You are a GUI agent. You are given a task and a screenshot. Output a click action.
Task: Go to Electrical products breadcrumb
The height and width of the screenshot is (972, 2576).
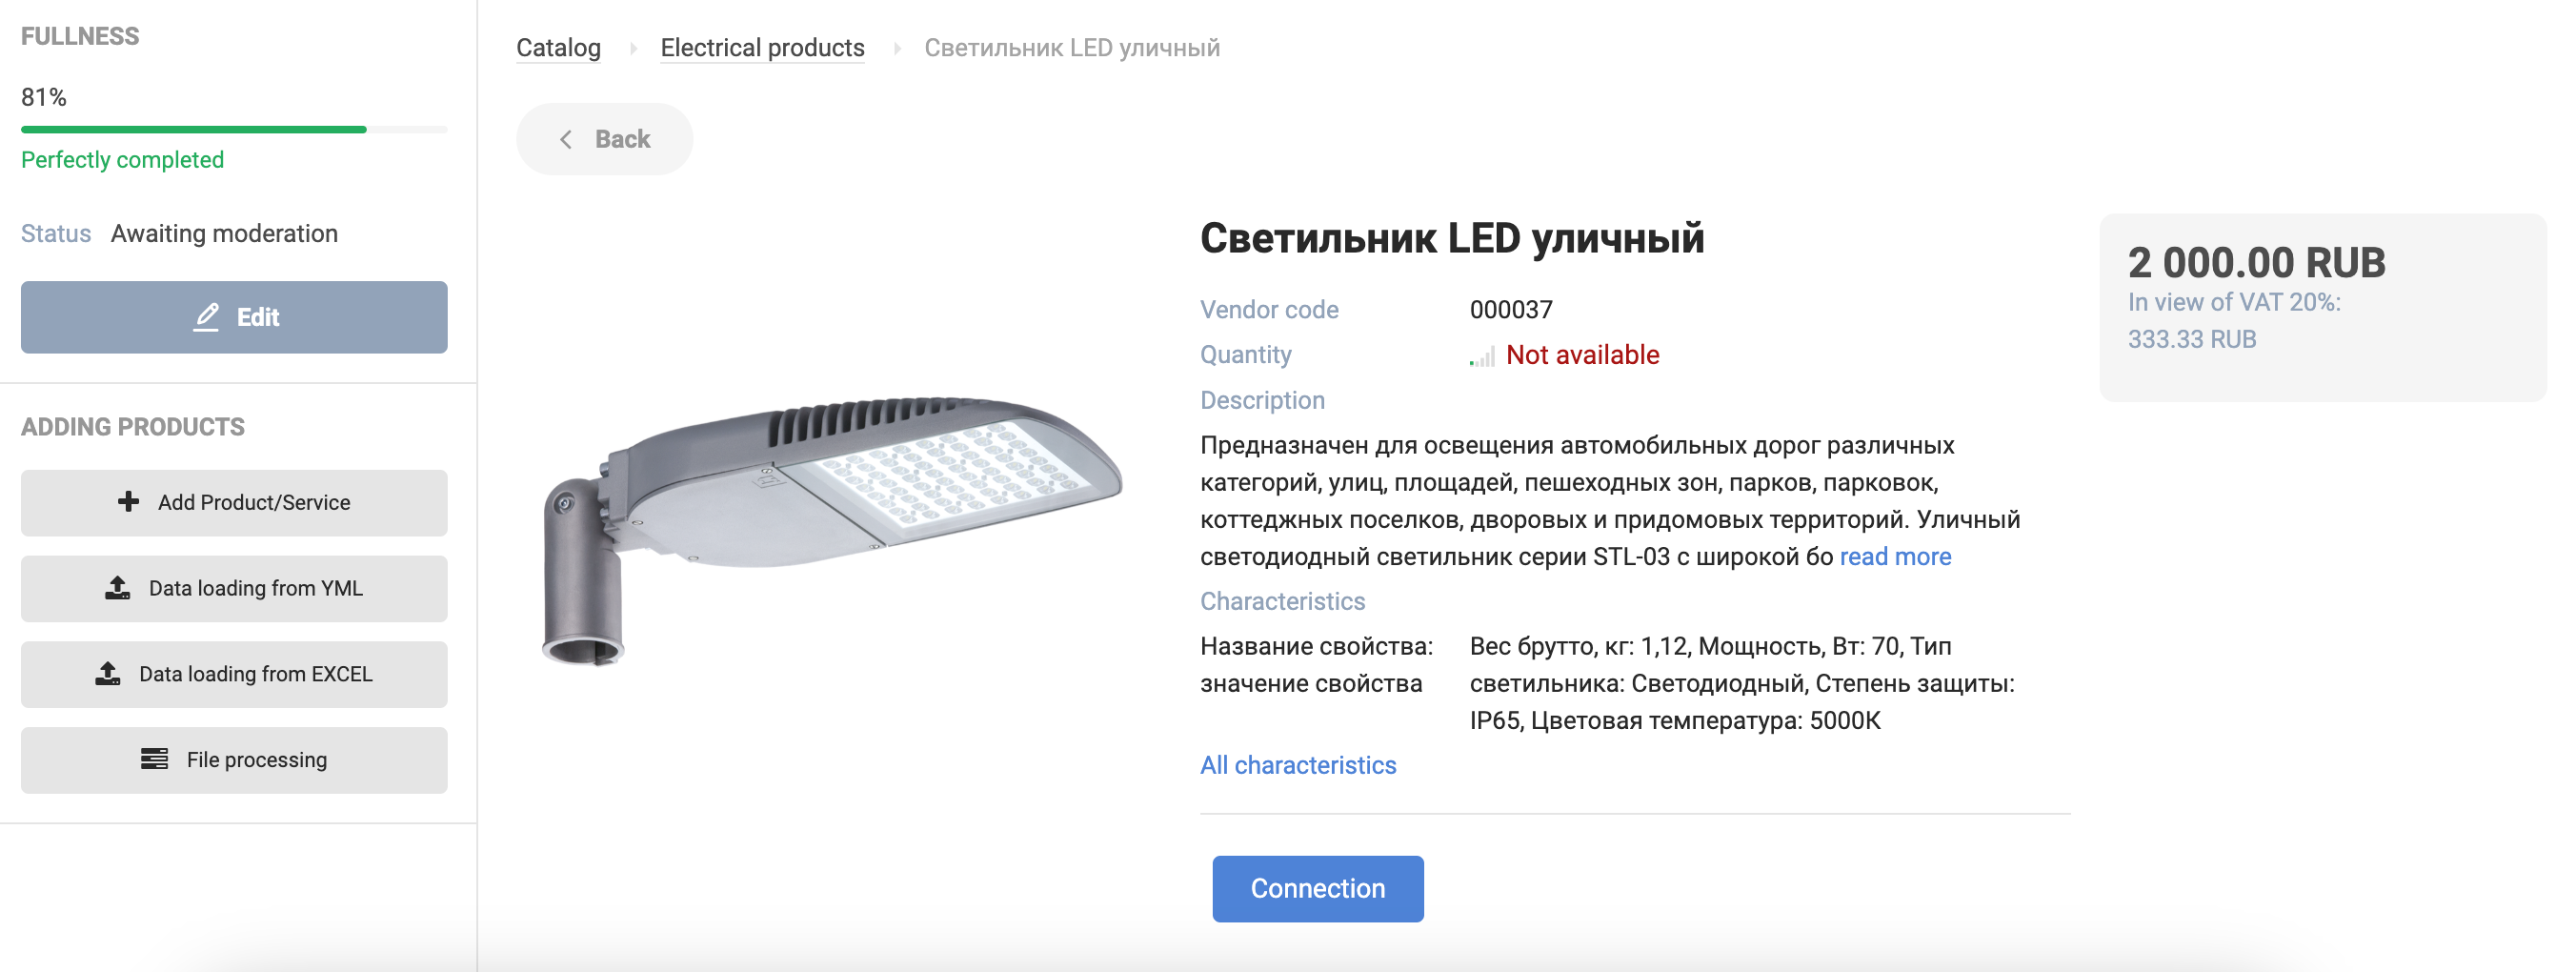762,48
